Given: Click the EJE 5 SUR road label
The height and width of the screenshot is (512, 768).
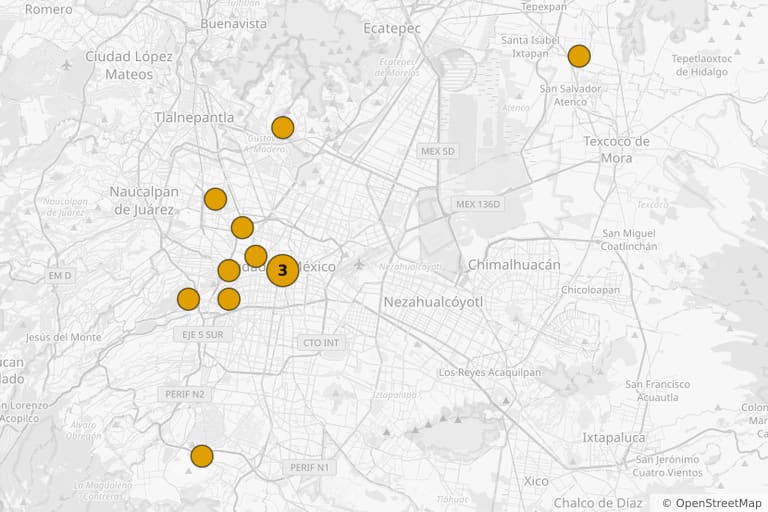Looking at the screenshot, I should pyautogui.click(x=203, y=335).
